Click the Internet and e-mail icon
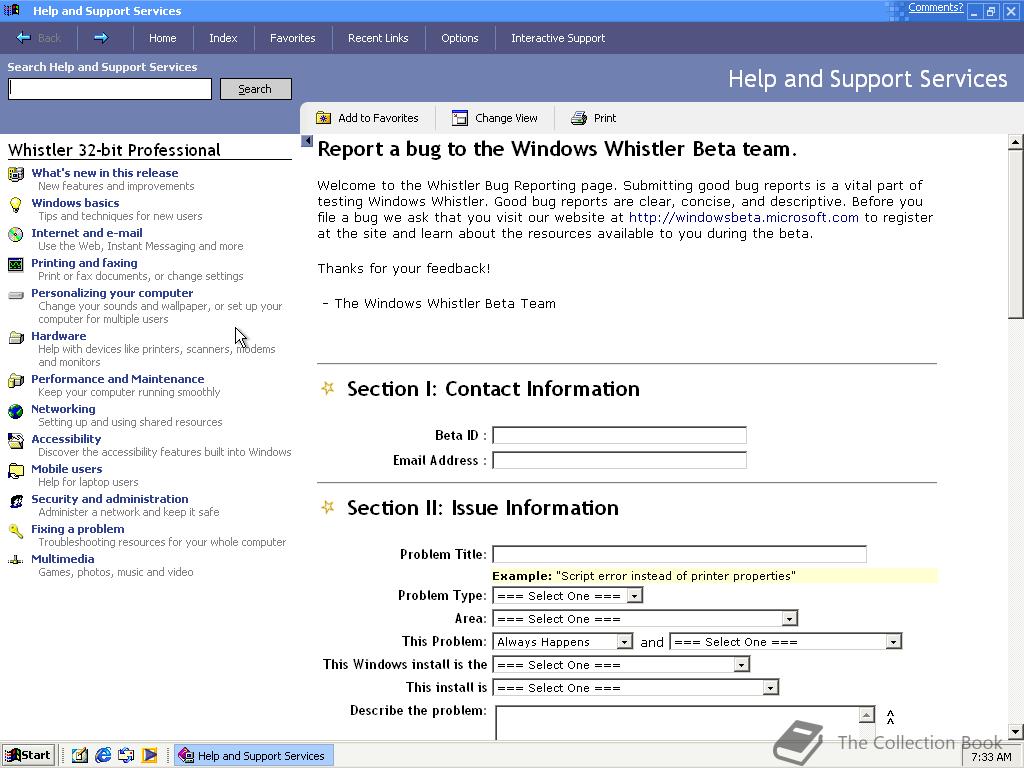This screenshot has height=768, width=1024. 16,234
